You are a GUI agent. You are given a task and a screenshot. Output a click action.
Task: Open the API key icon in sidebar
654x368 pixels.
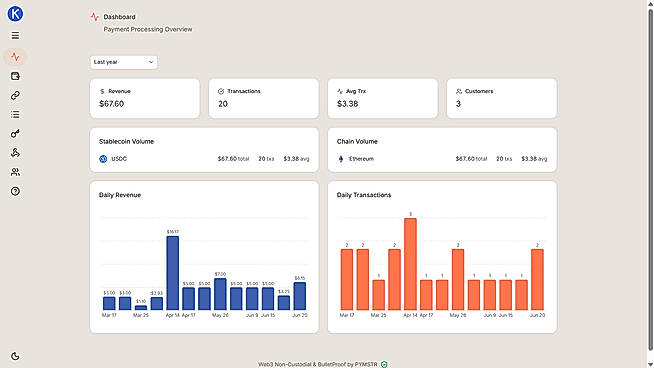point(15,134)
